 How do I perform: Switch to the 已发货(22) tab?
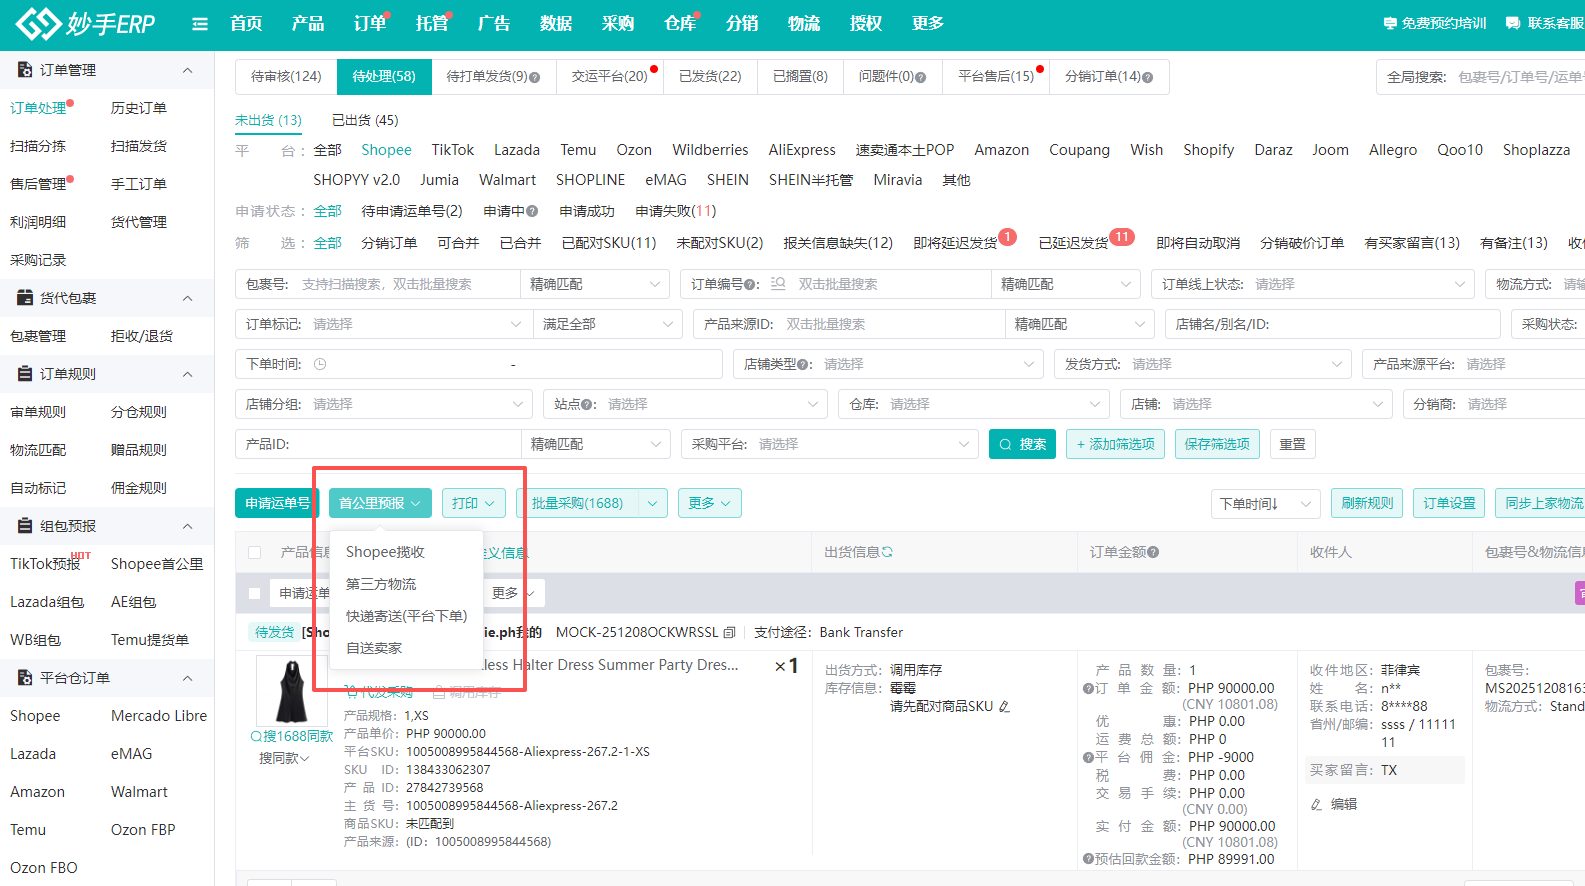pyautogui.click(x=710, y=77)
